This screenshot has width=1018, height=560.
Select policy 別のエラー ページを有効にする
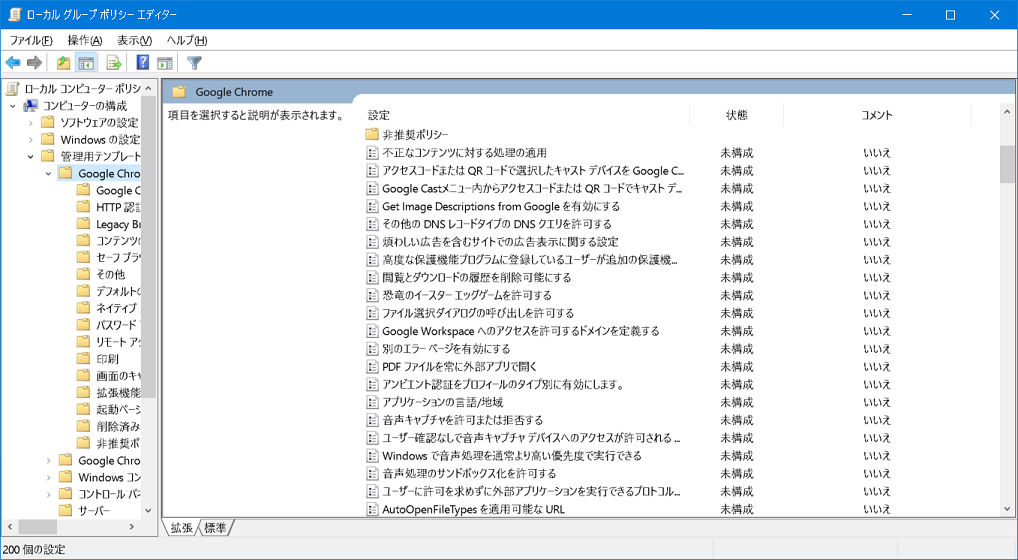(446, 349)
